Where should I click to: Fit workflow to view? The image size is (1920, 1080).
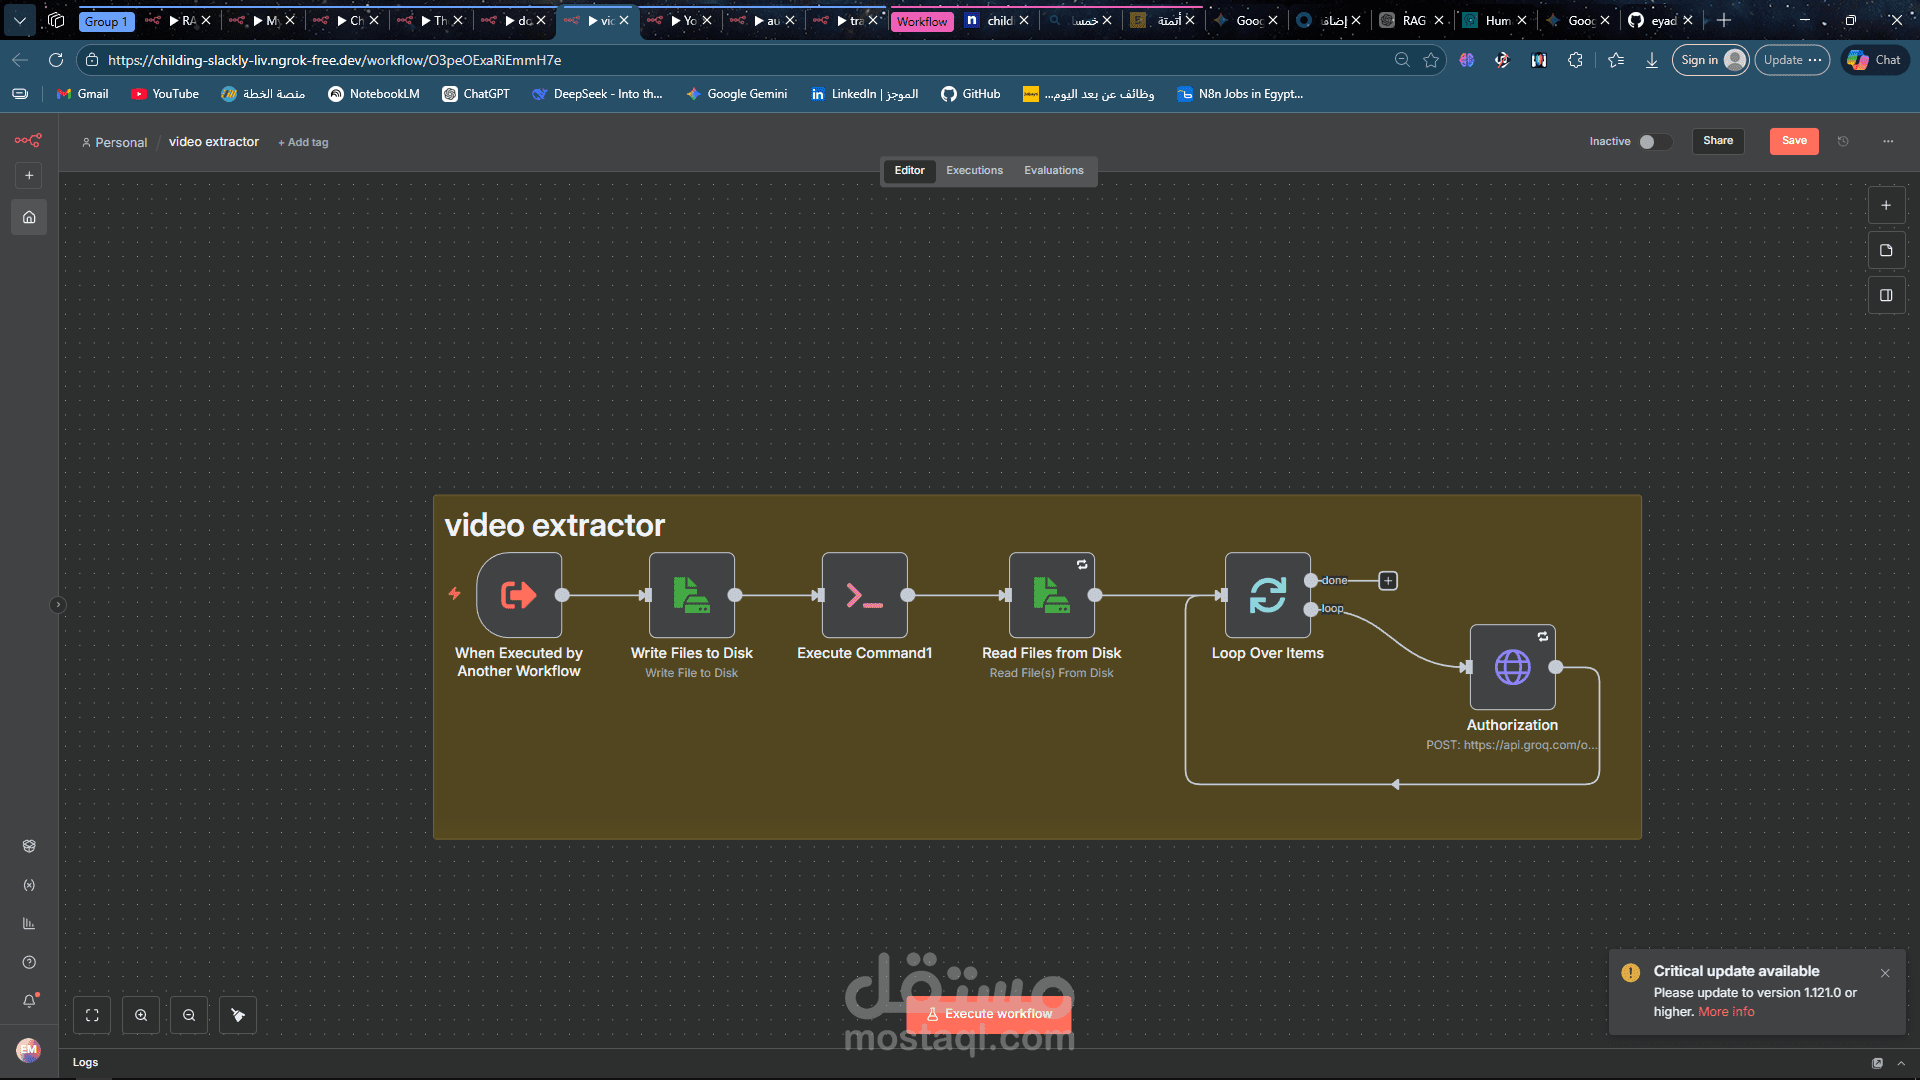coord(92,1015)
